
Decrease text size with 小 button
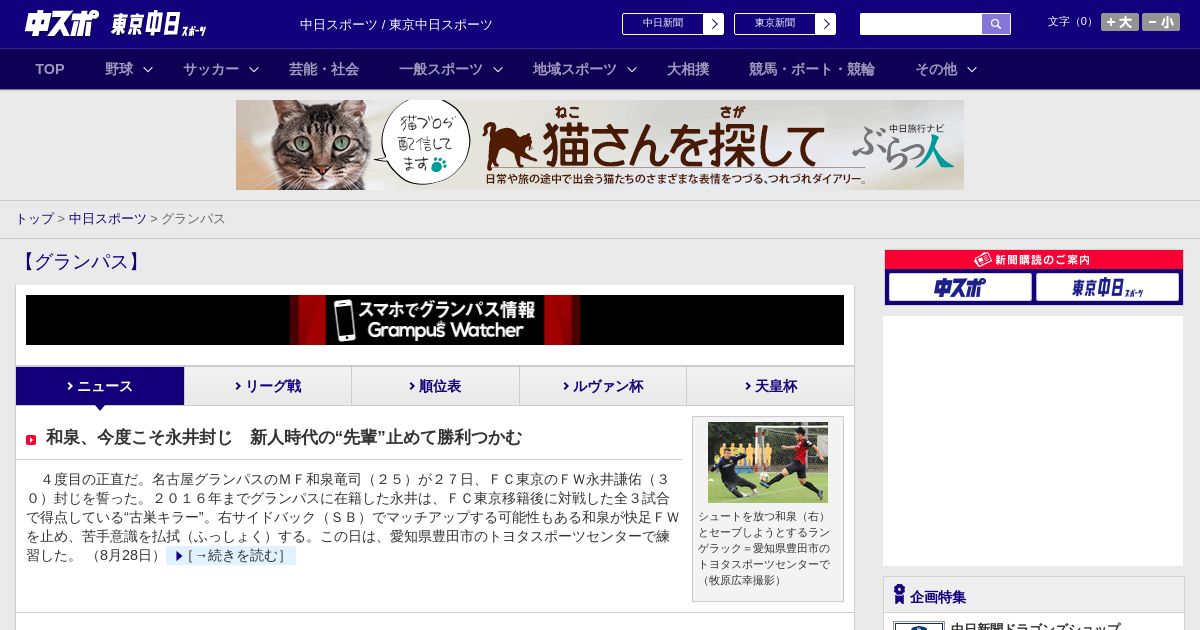click(x=1161, y=22)
